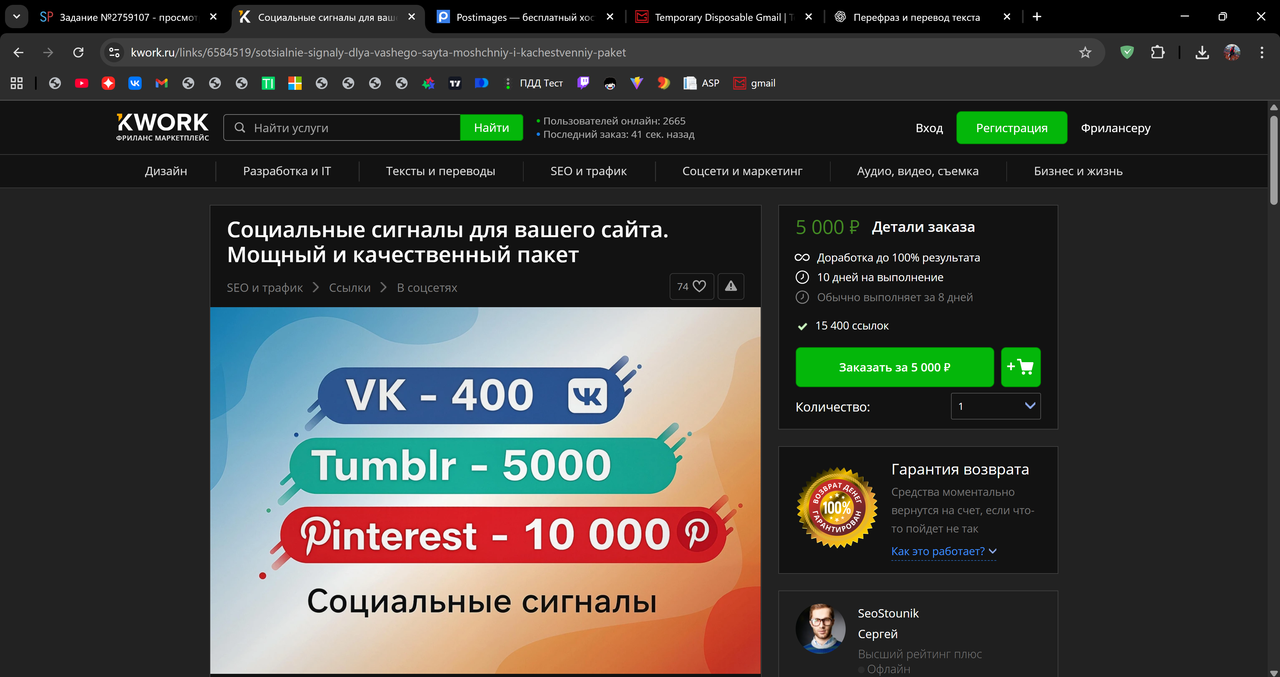The height and width of the screenshot is (677, 1280).
Task: Switch to the Temporary Disposable Gmail tab
Action: (x=725, y=17)
